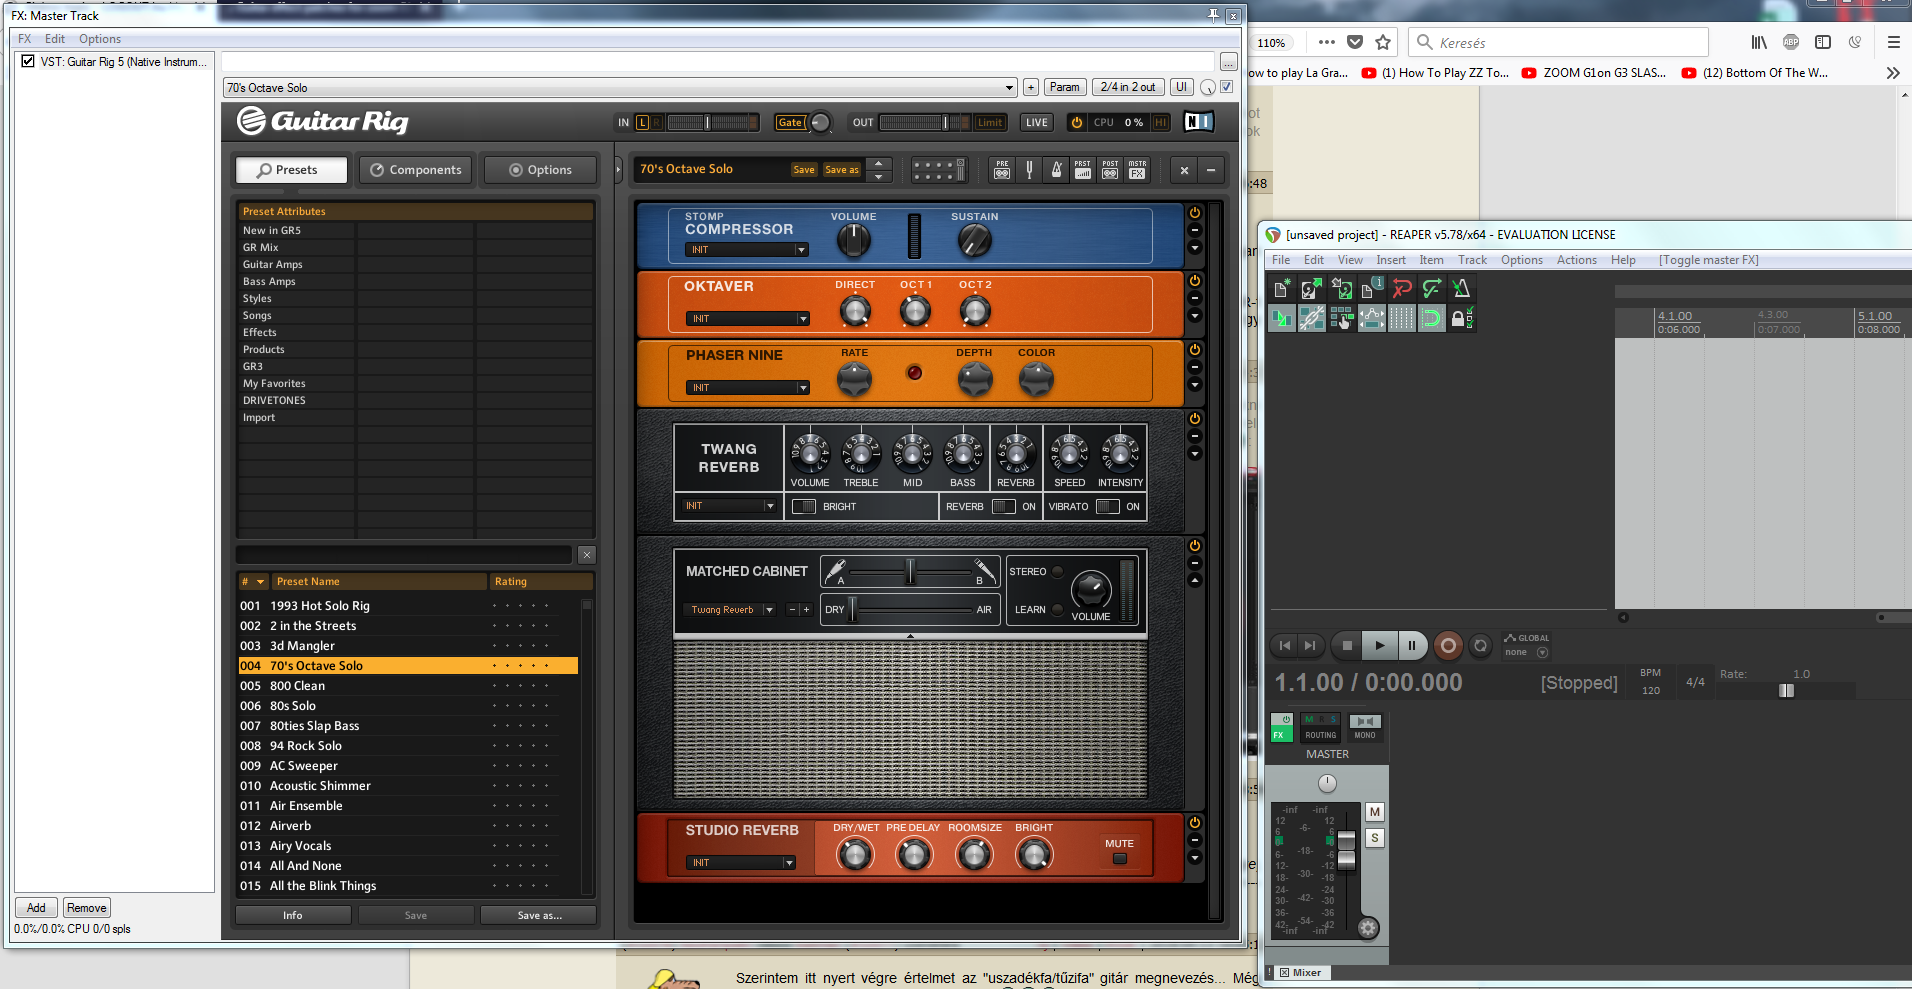Switch to Options tab in Guitar Rig
1912x989 pixels.
coord(540,170)
